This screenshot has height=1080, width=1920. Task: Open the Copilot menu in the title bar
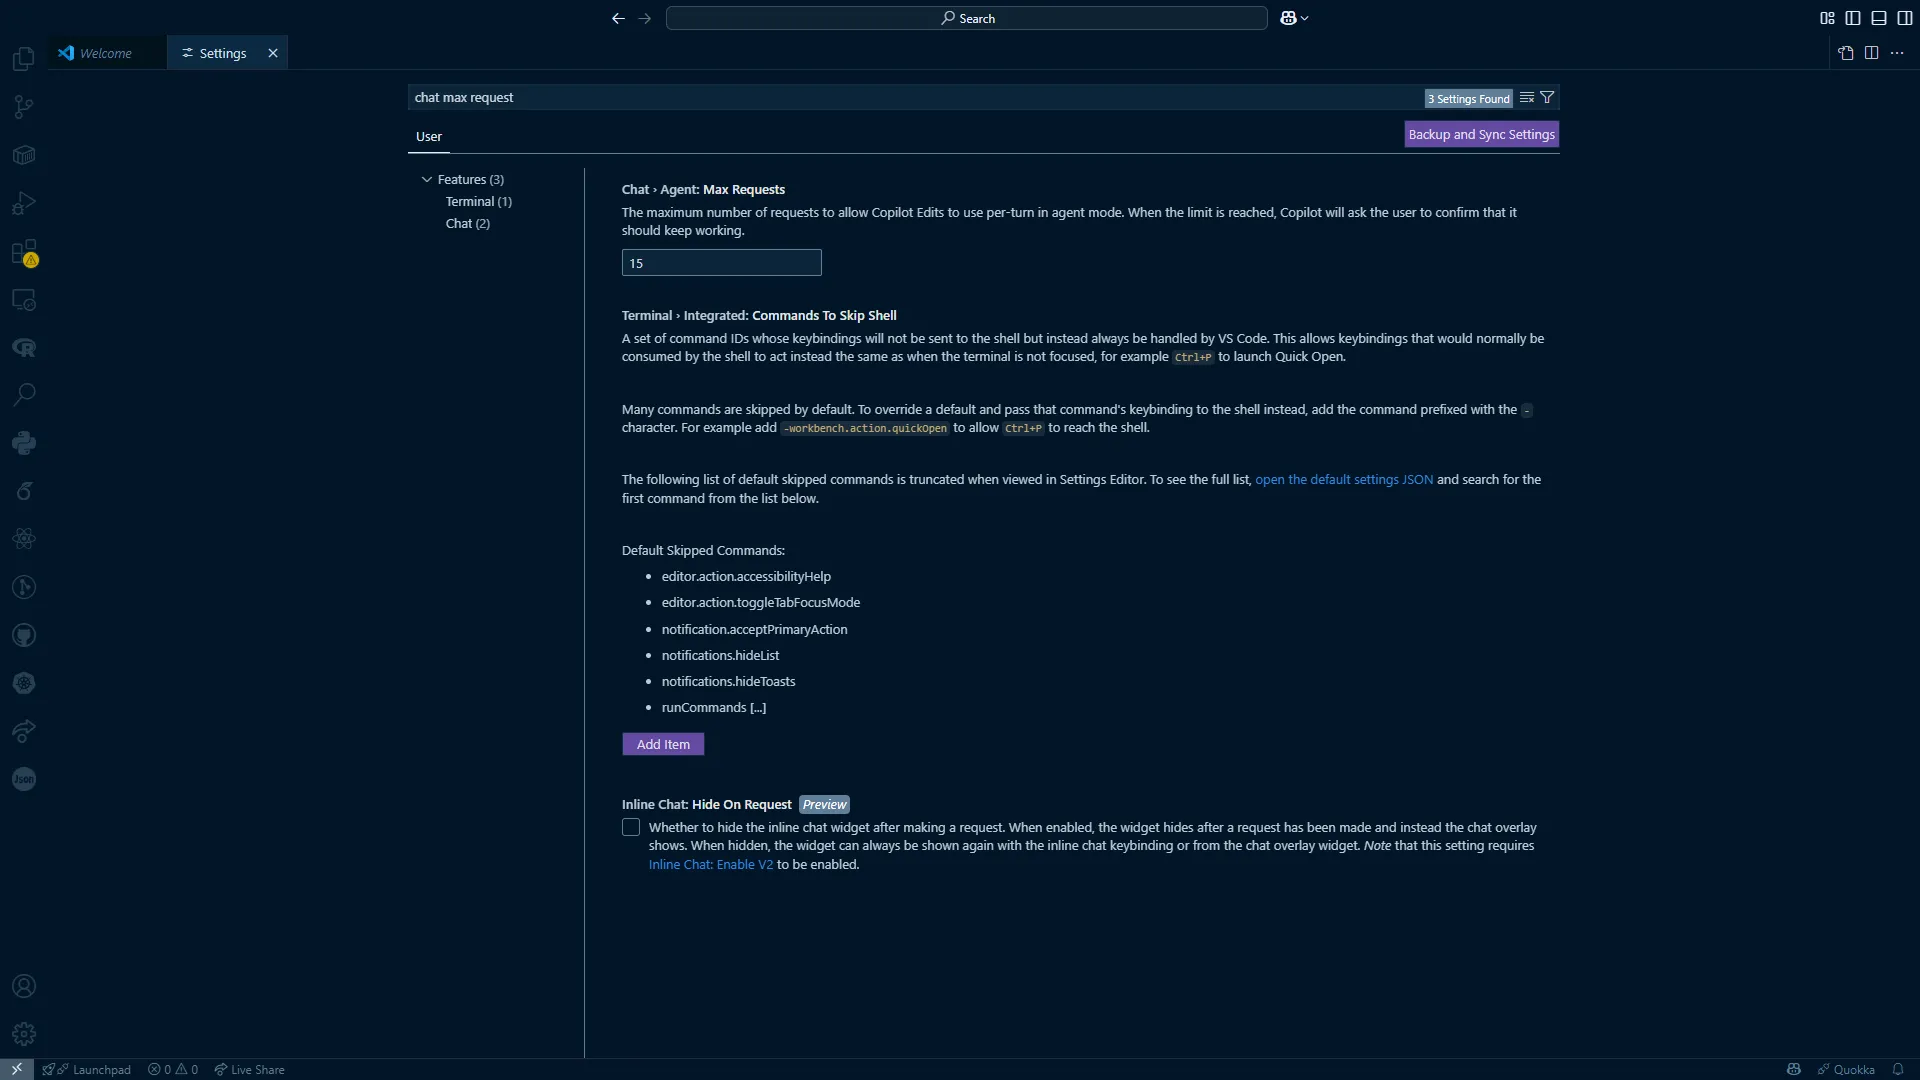1293,17
